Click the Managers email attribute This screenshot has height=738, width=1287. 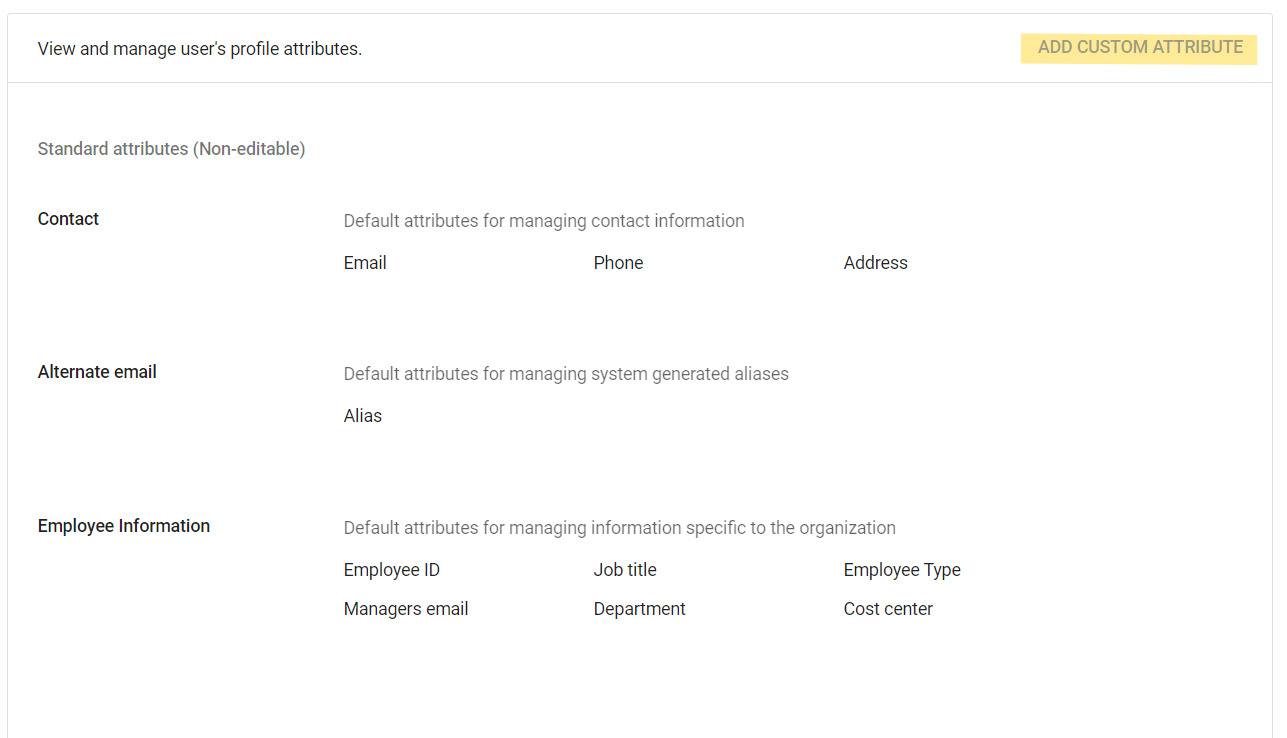point(405,609)
